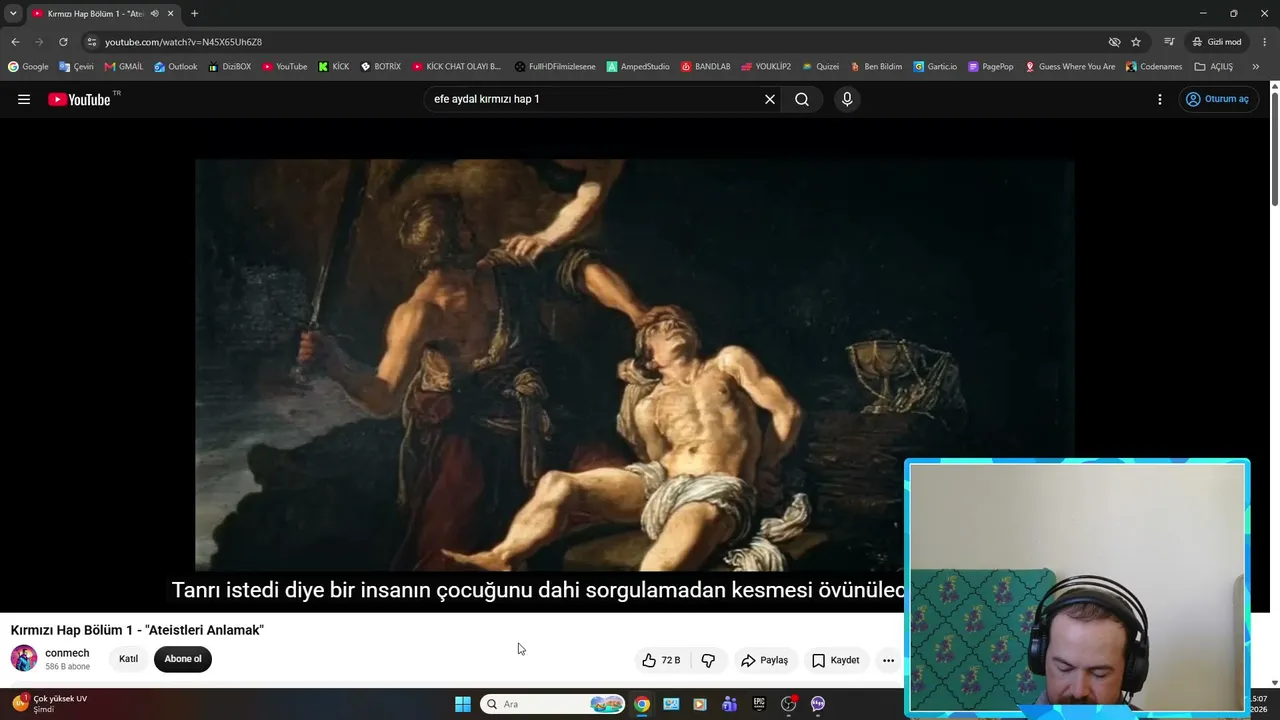
Task: Go back in the browser
Action: coord(15,42)
